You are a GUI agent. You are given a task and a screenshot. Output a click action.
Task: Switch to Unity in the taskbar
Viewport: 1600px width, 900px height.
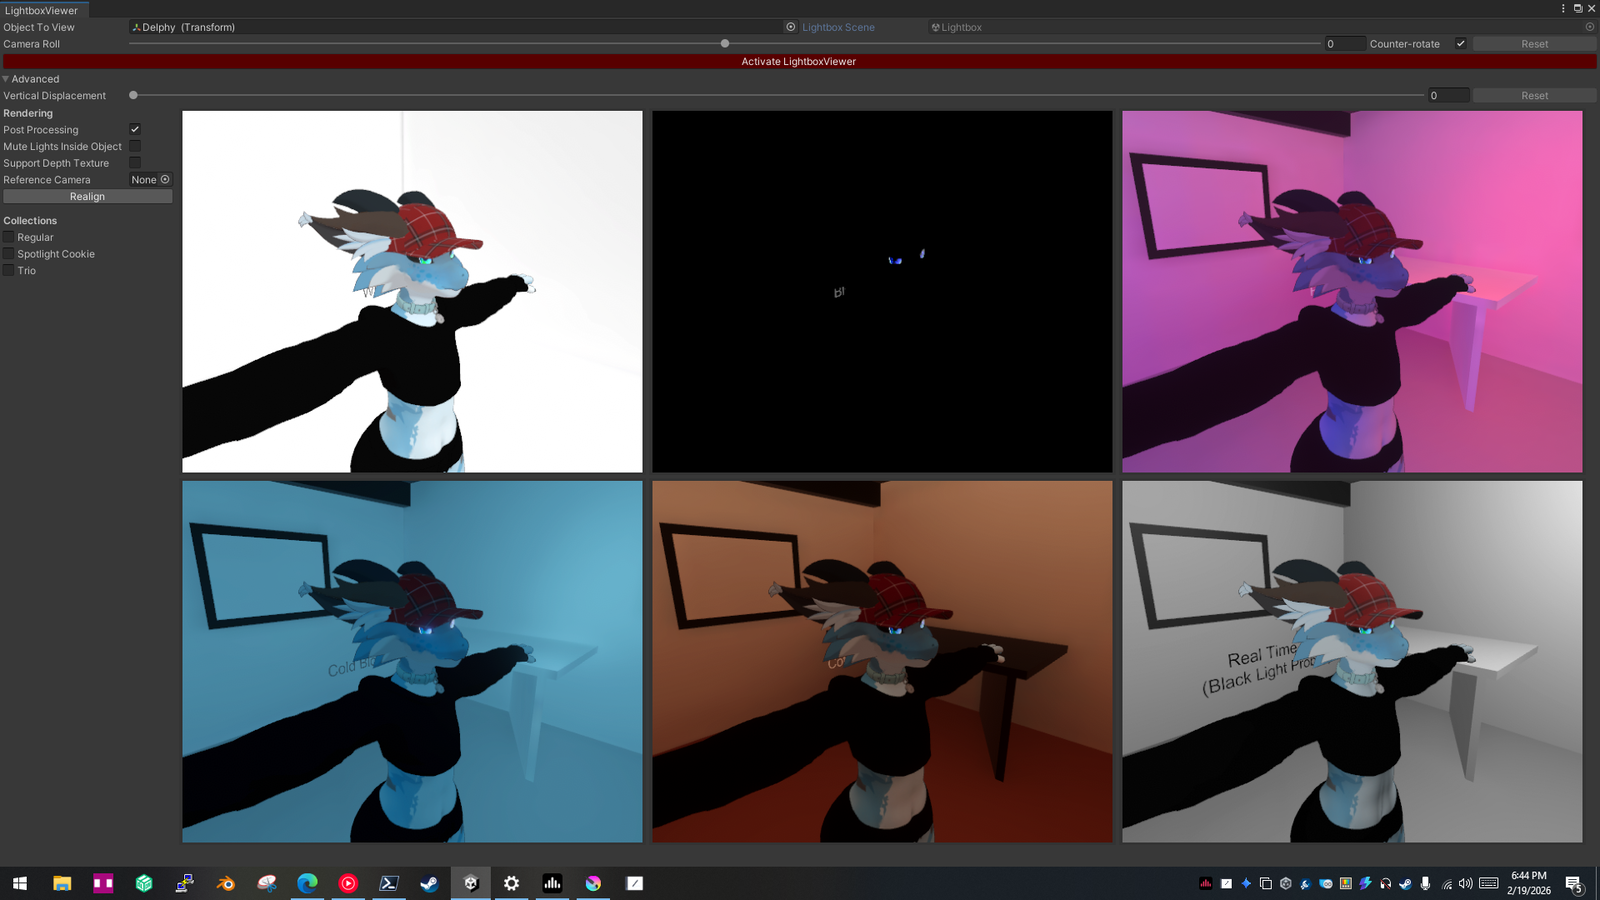click(x=470, y=883)
